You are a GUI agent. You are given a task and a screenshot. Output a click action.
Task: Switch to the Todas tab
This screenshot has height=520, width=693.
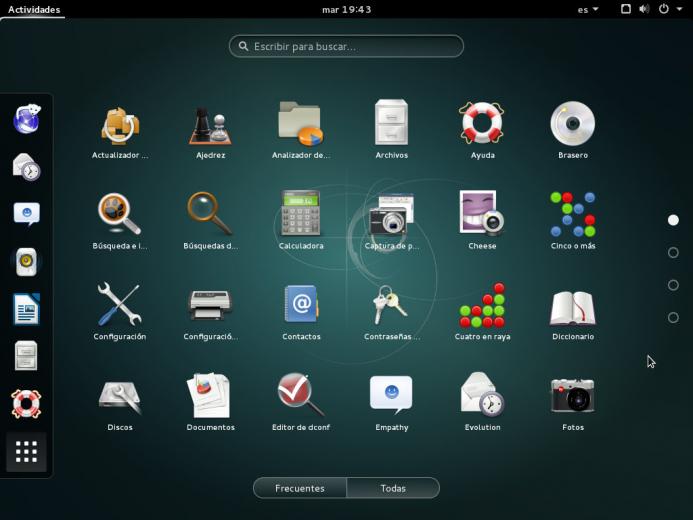coord(393,488)
